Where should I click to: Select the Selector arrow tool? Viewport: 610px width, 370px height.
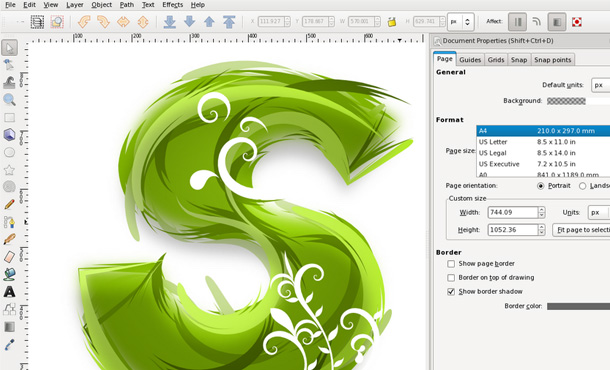pyautogui.click(x=9, y=48)
